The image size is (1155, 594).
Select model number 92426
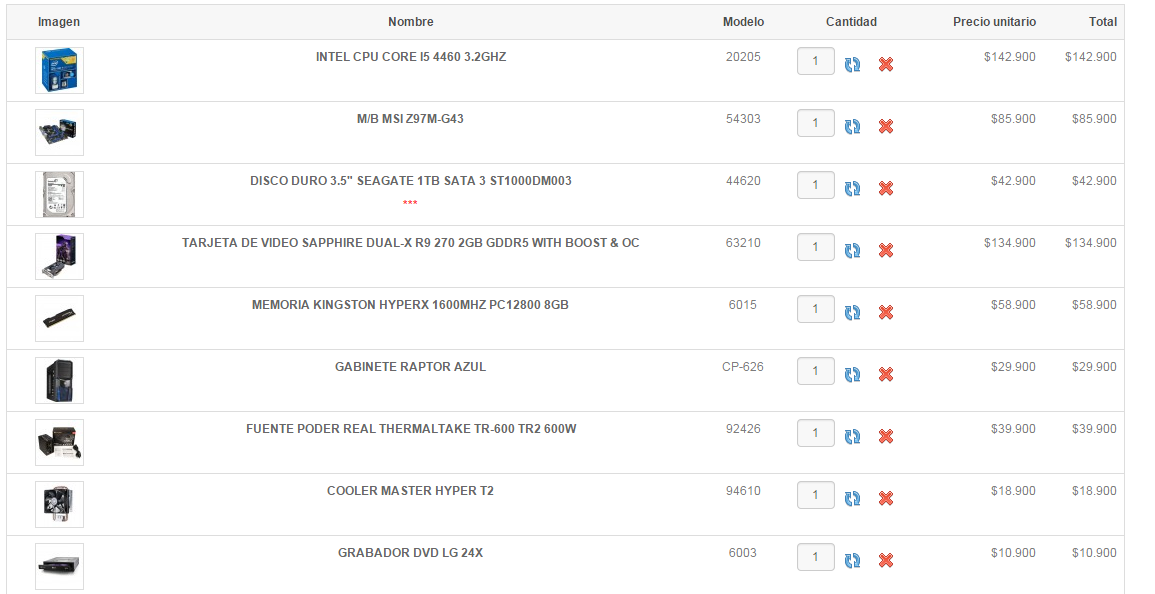[x=743, y=428]
